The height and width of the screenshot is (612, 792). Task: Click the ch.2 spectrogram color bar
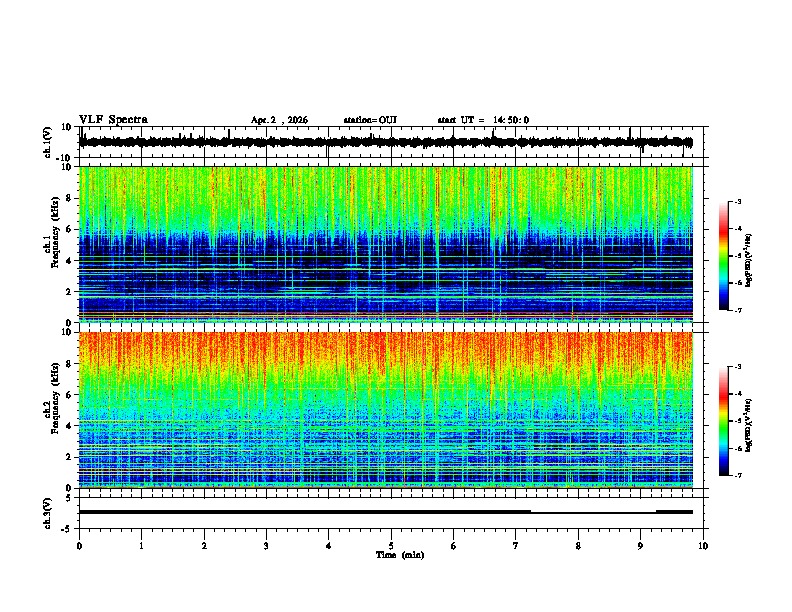click(x=724, y=421)
